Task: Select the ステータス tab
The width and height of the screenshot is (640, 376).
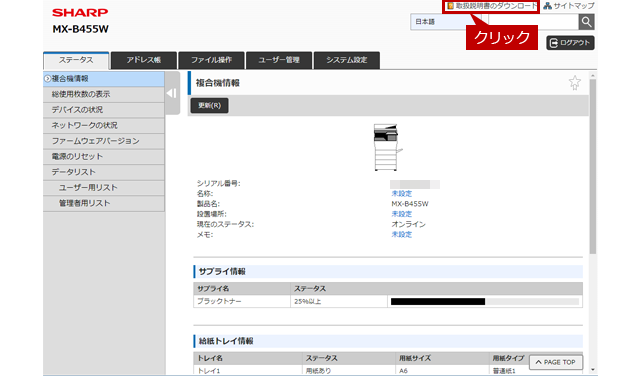Action: 76,60
